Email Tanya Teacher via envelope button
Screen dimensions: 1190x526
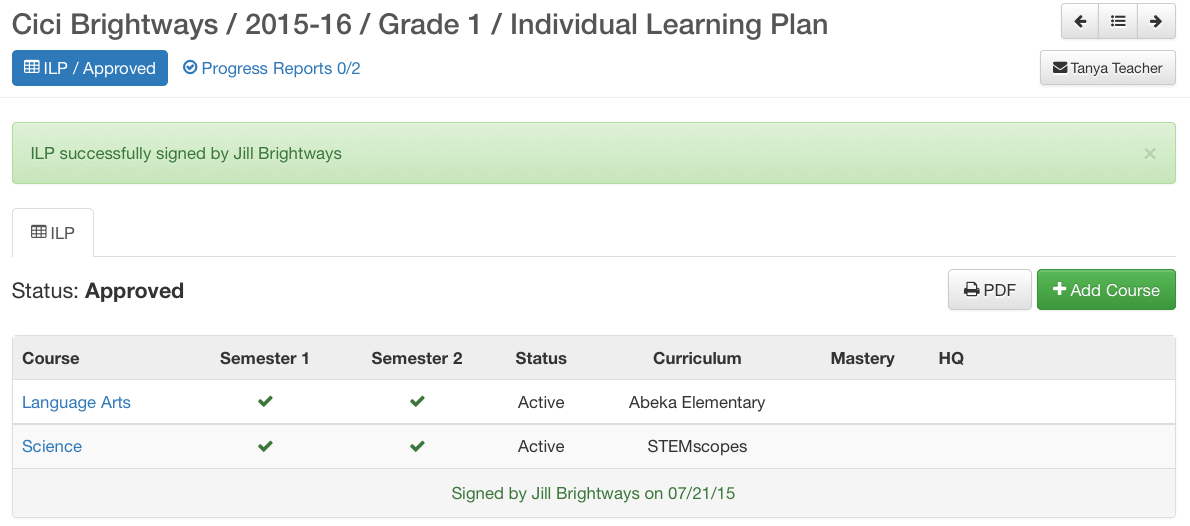pyautogui.click(x=1107, y=68)
